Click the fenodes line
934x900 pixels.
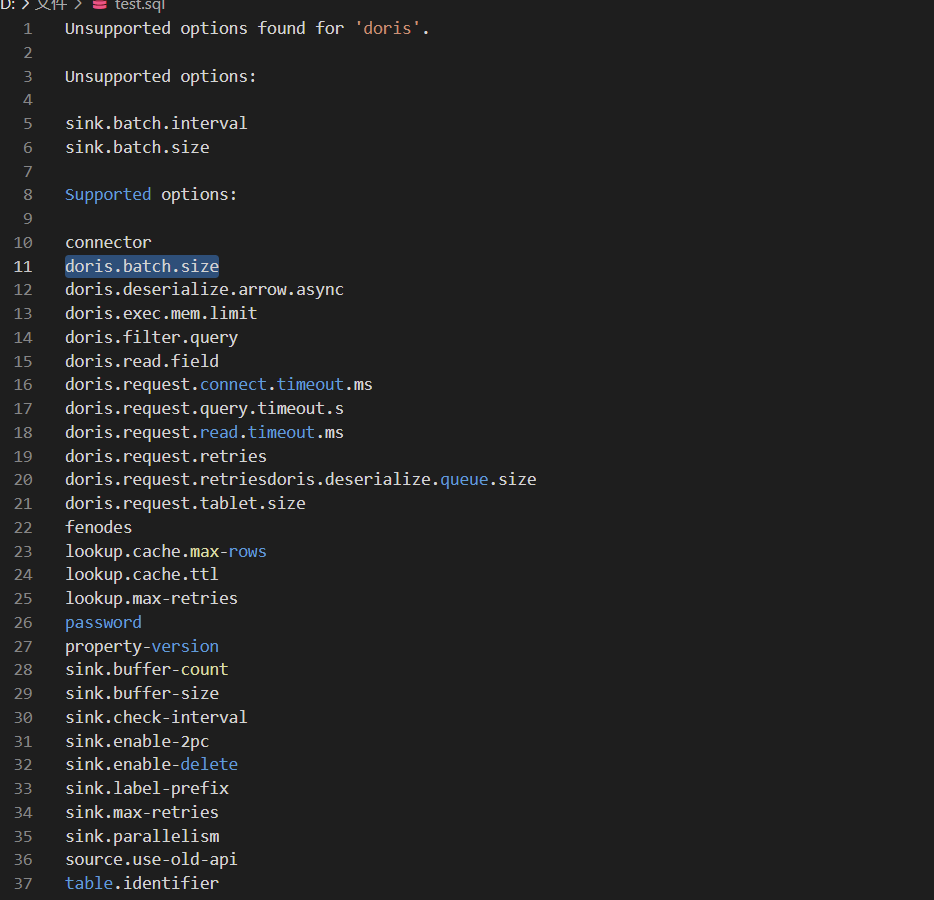pos(98,527)
